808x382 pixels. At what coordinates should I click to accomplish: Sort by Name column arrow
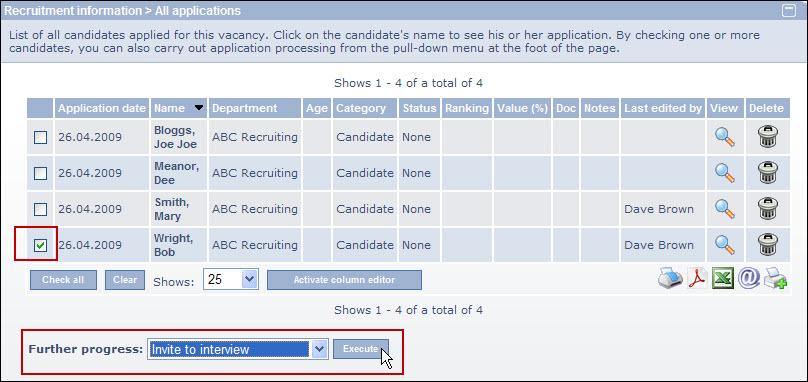[x=199, y=108]
